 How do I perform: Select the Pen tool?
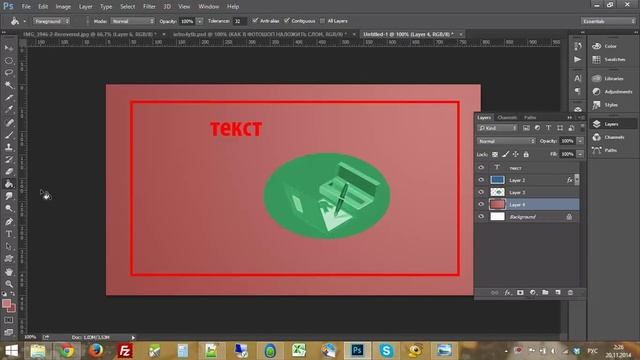point(9,222)
